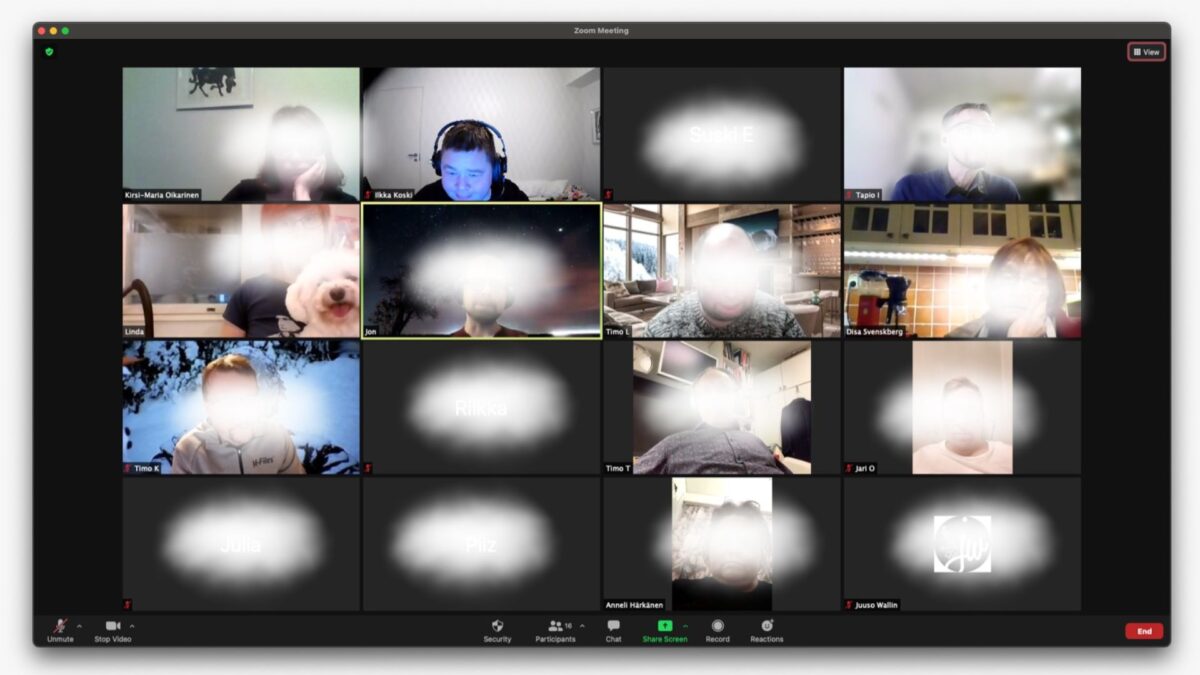The image size is (1200, 675).
Task: Stop the video camera
Action: (x=112, y=627)
